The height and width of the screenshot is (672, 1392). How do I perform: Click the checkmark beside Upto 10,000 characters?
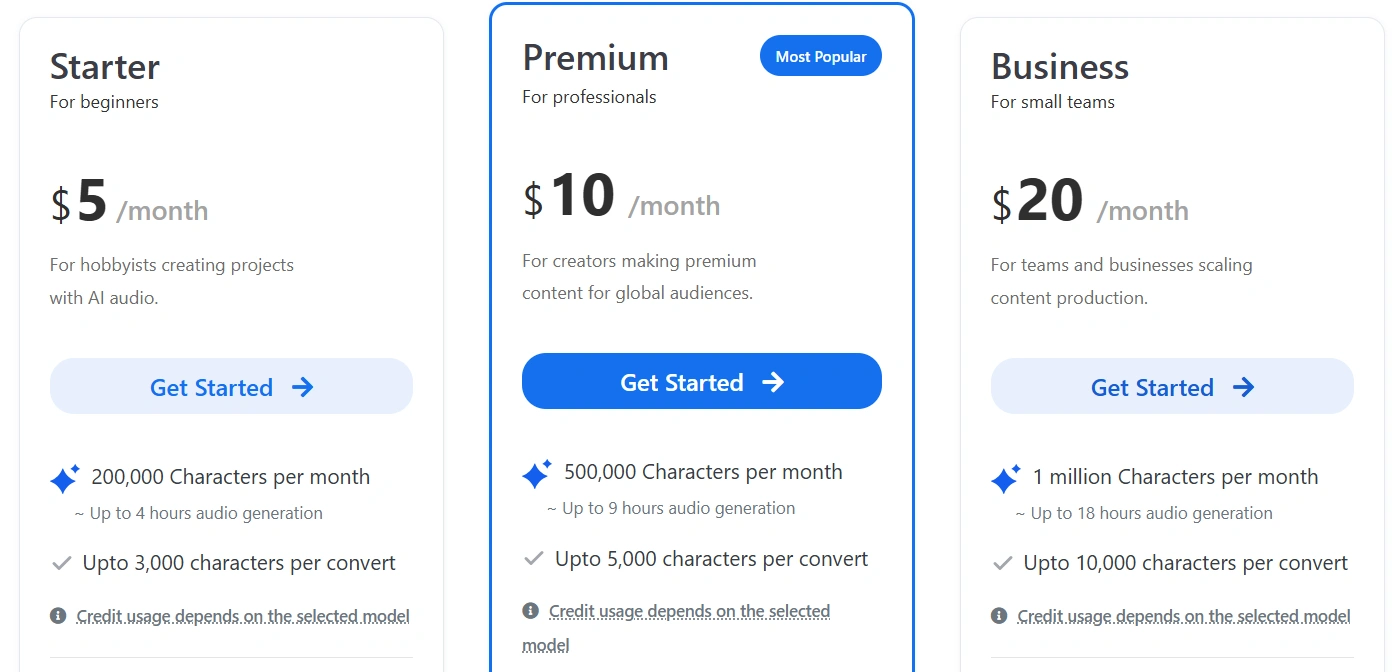[1003, 564]
